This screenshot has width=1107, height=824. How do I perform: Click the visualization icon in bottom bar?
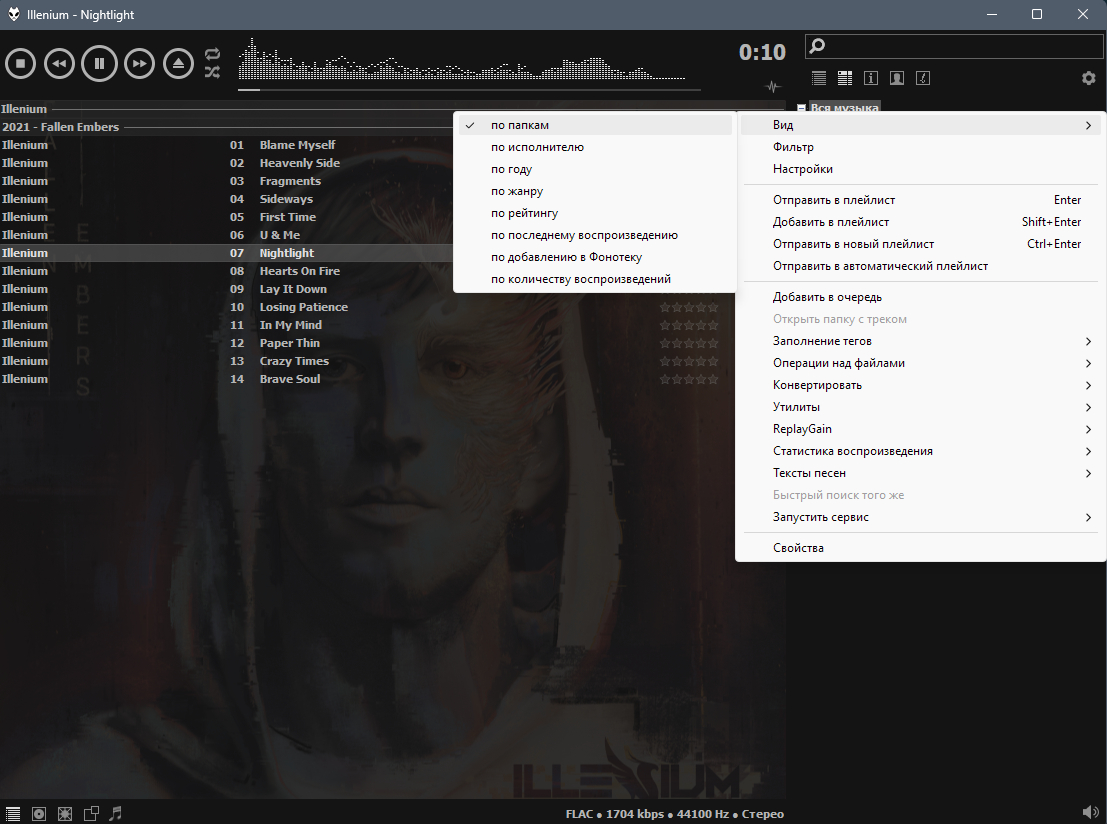[65, 814]
